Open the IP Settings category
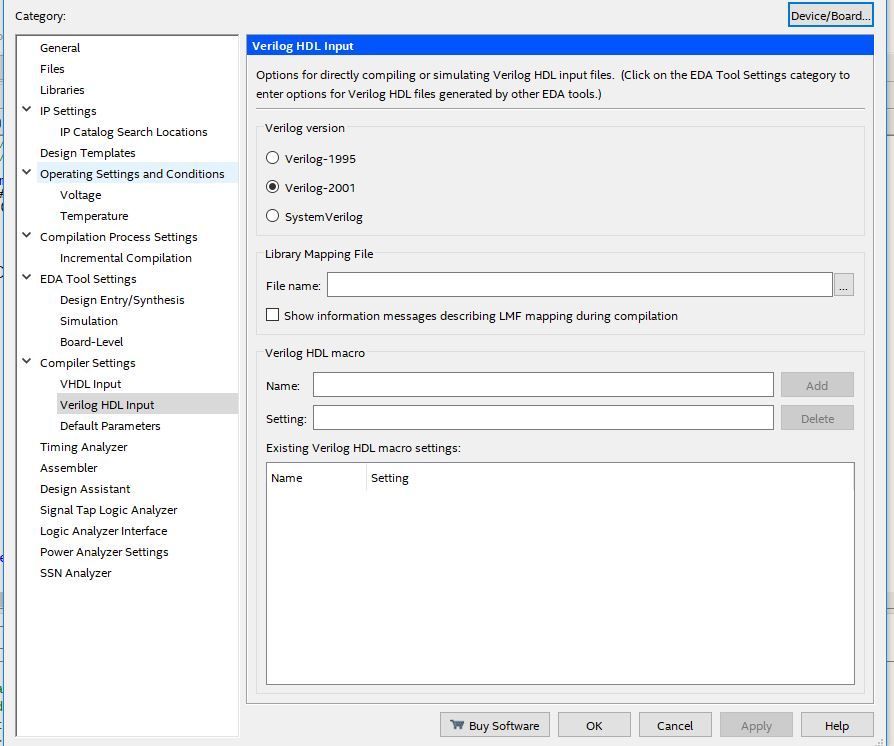Screen dimensions: 894x746 pyautogui.click(x=68, y=111)
